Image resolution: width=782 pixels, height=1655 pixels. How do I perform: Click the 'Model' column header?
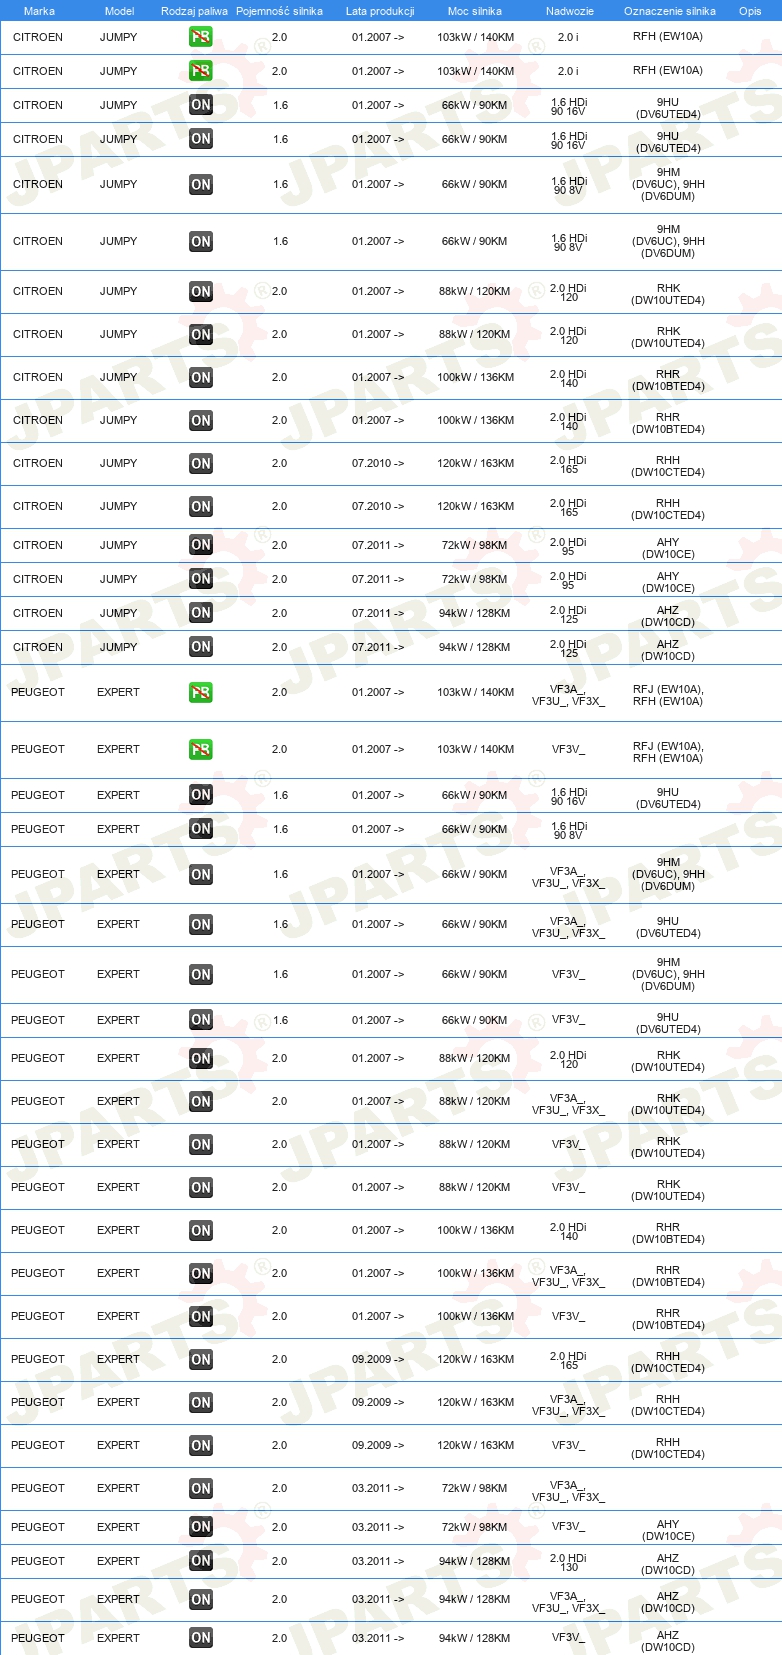(x=119, y=11)
